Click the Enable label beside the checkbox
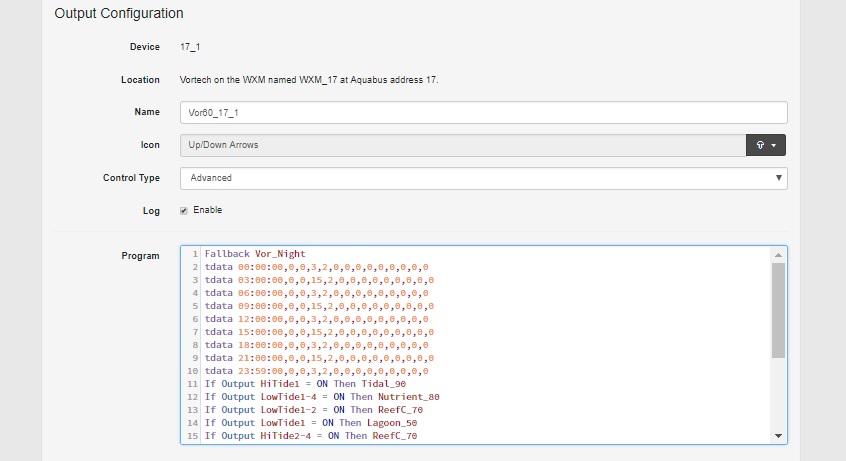 [x=207, y=210]
